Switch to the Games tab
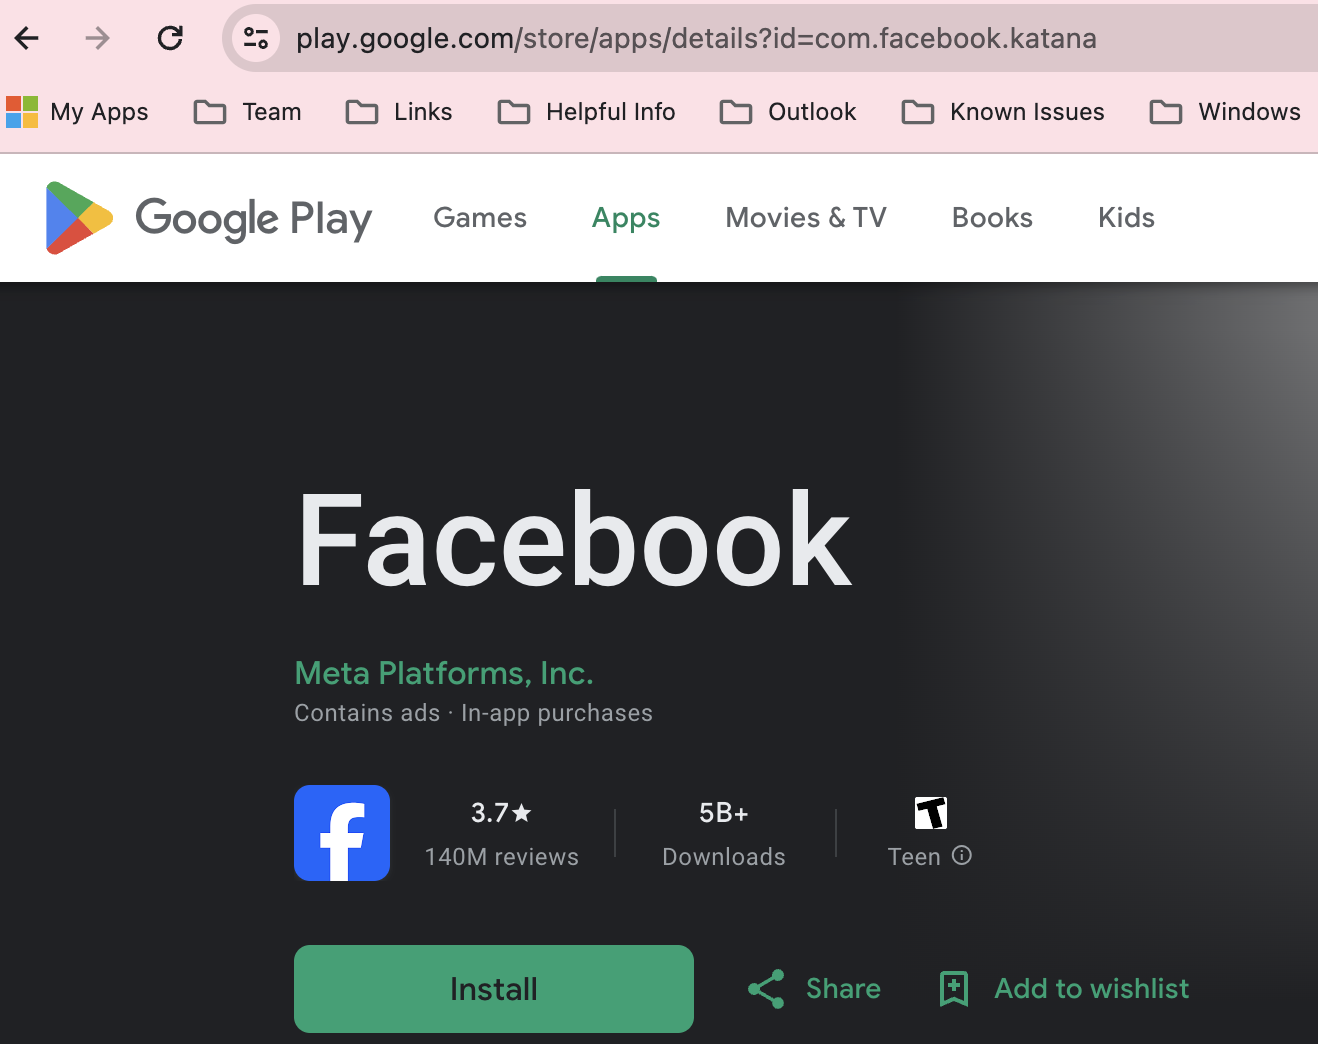 click(480, 218)
